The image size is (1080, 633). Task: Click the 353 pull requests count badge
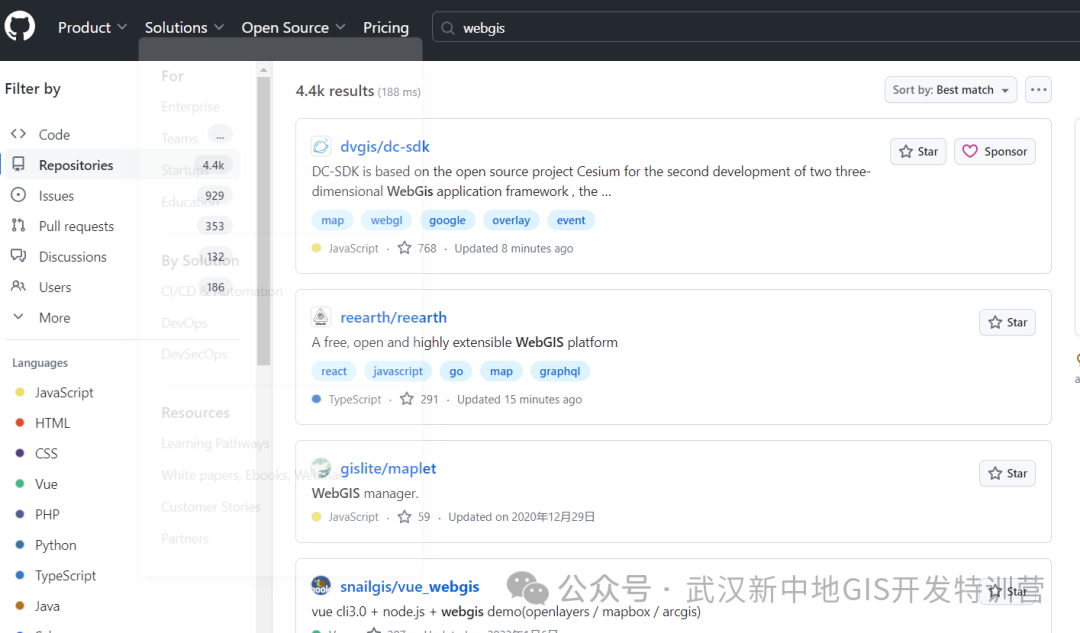point(215,226)
